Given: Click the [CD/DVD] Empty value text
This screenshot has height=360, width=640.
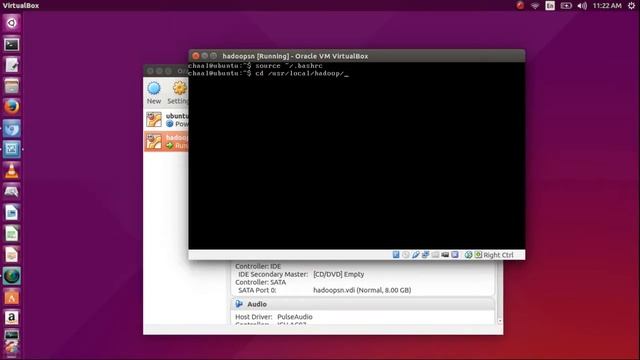Looking at the screenshot, I should coord(338,274).
